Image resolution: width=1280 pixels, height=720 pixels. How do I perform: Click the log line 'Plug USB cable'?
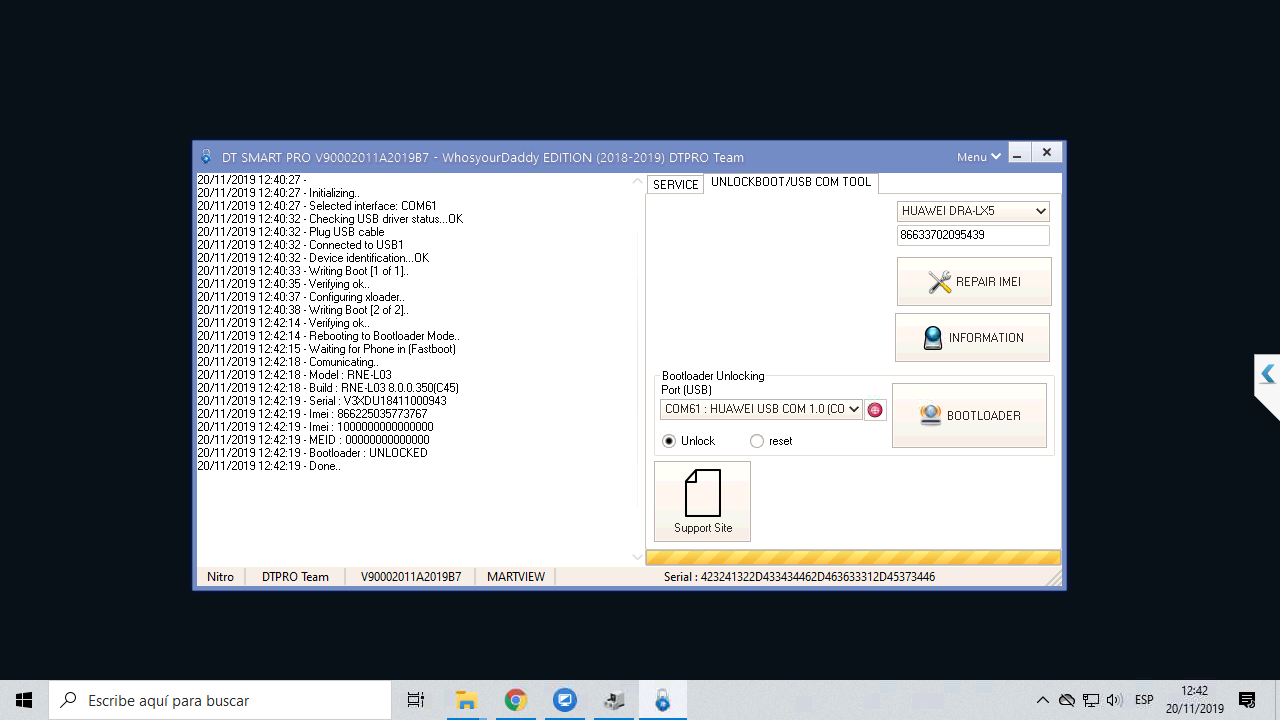click(x=291, y=232)
